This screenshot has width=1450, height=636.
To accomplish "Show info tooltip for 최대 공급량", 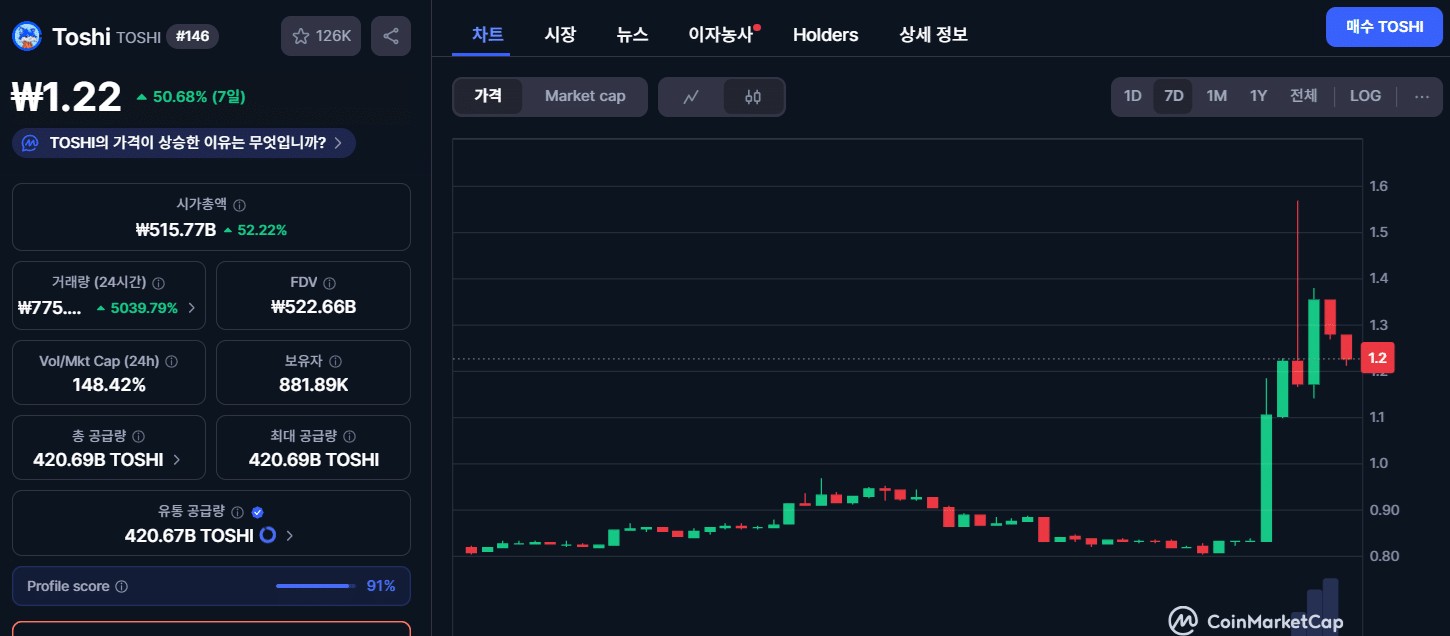I will [349, 436].
